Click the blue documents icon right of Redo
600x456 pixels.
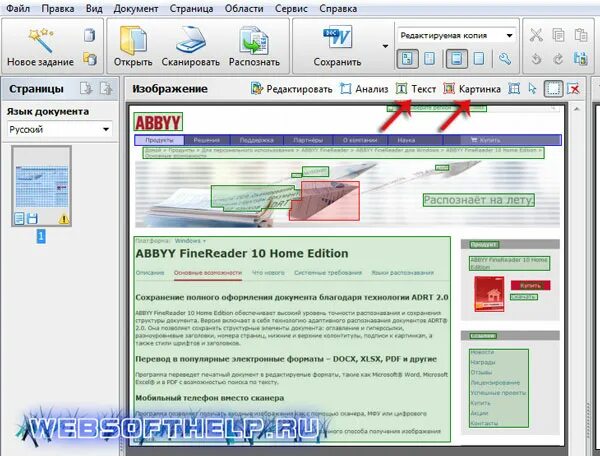580,59
